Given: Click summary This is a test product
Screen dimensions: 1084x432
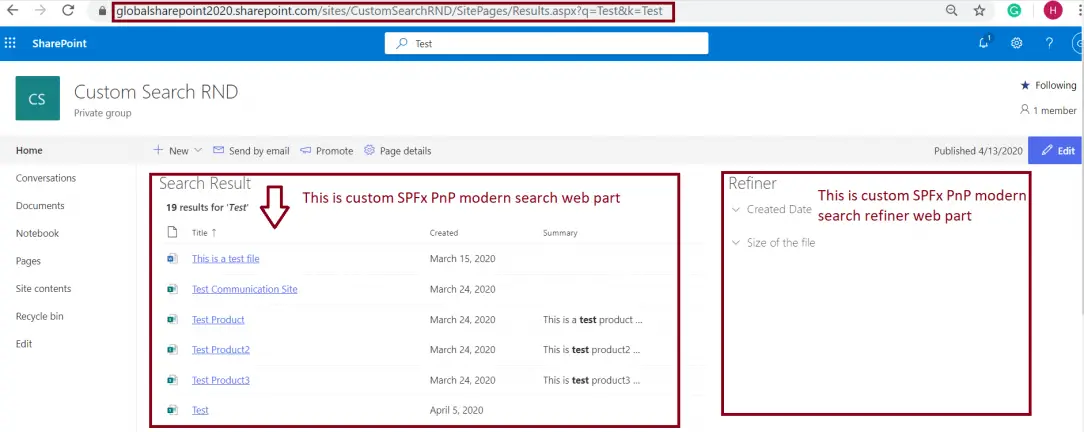Looking at the screenshot, I should (x=592, y=319).
